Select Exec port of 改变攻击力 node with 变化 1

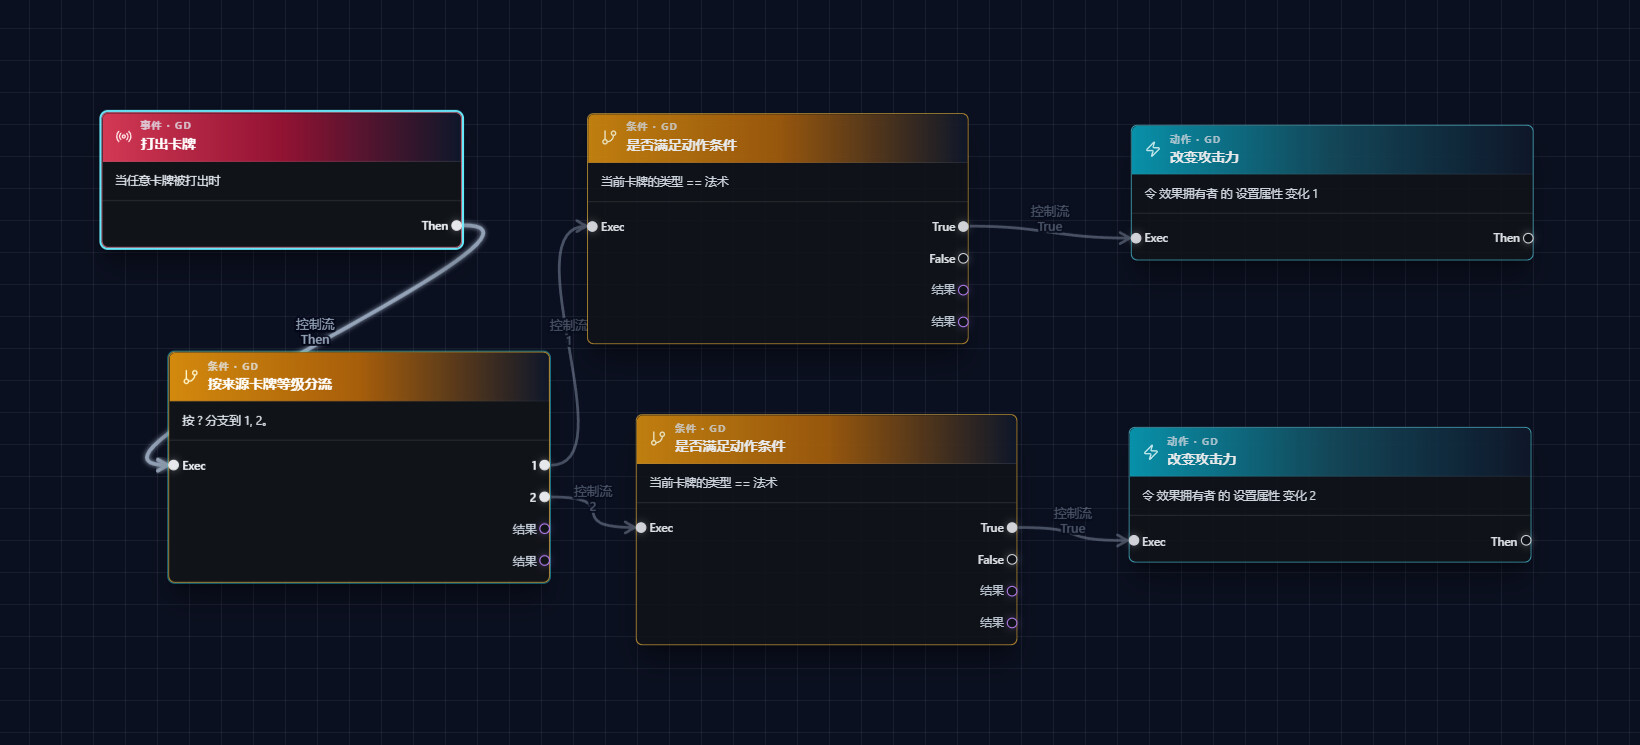coord(1136,238)
